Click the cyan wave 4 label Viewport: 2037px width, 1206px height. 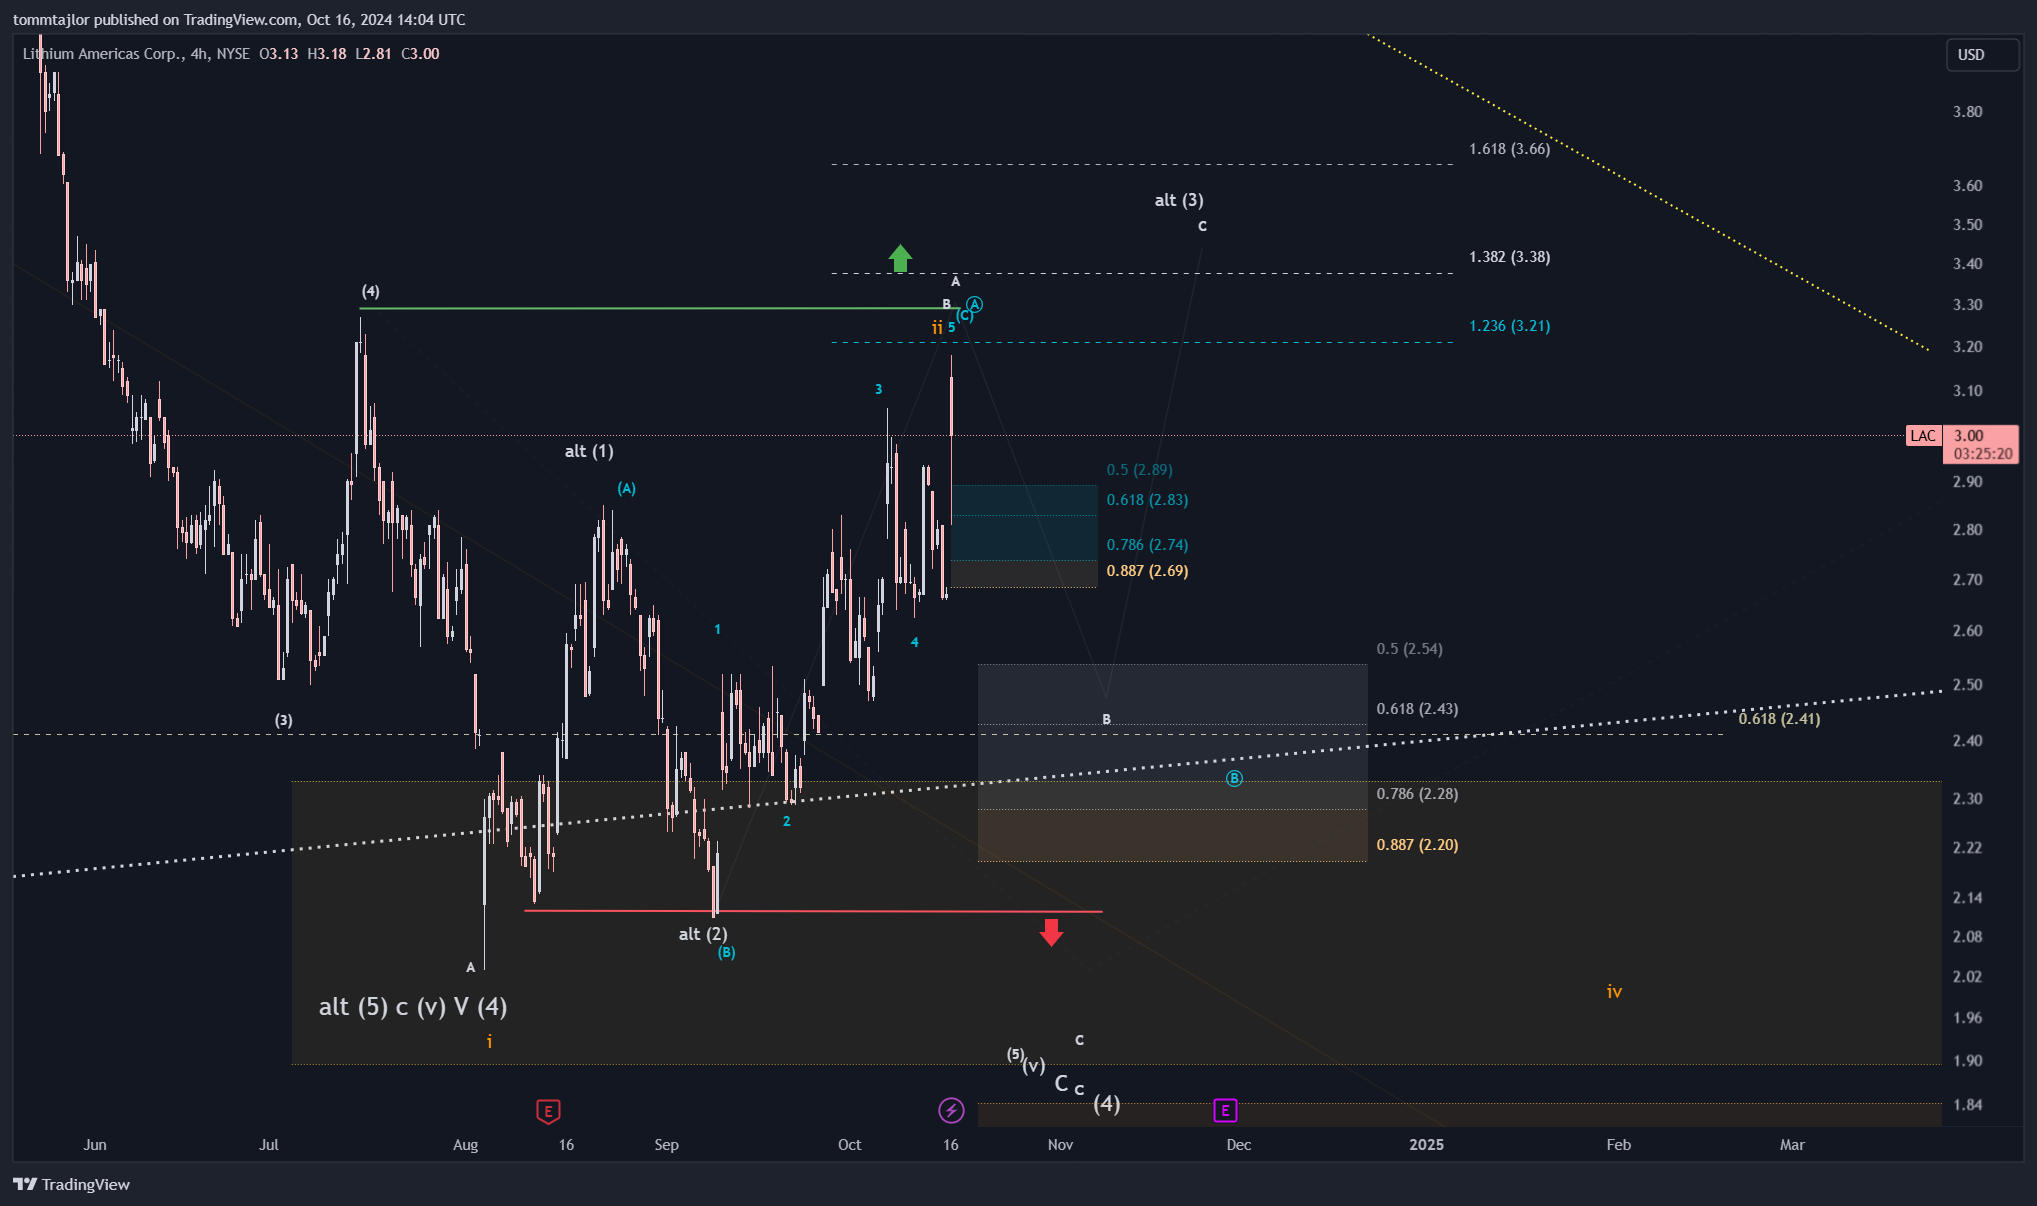click(914, 642)
